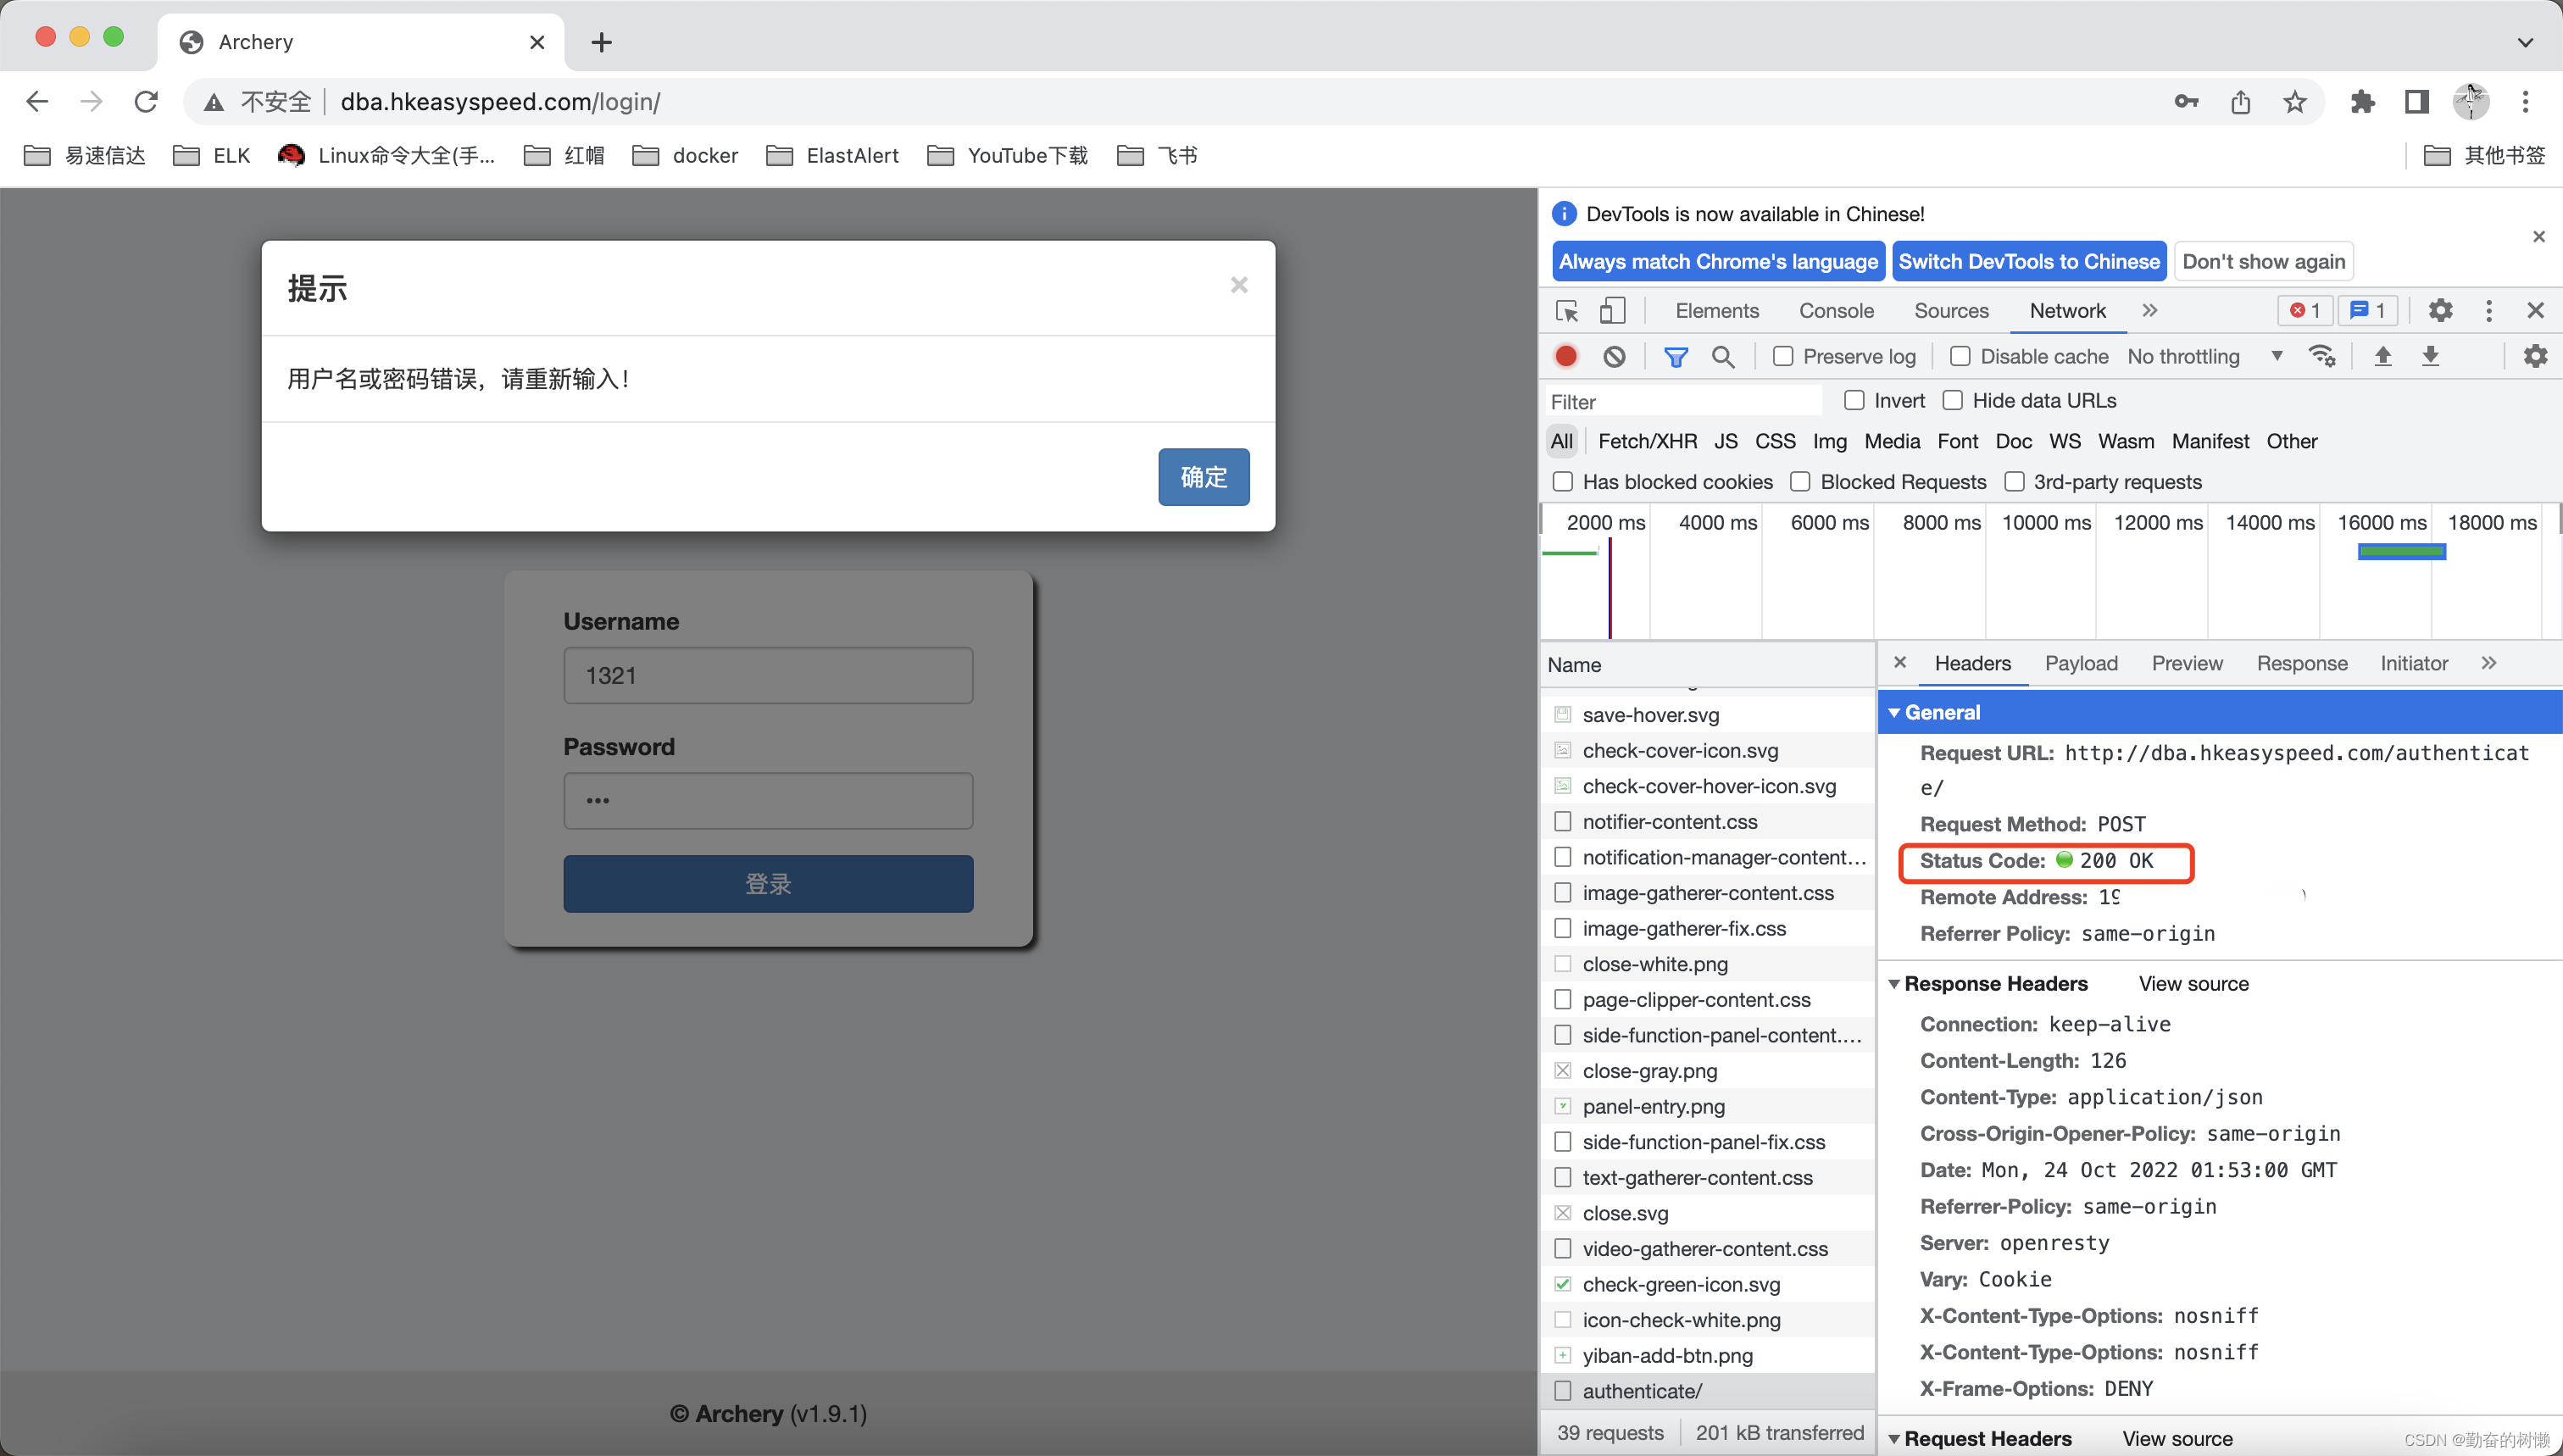Toggle the device toolbar in DevTools
The image size is (2563, 1456).
tap(1611, 310)
